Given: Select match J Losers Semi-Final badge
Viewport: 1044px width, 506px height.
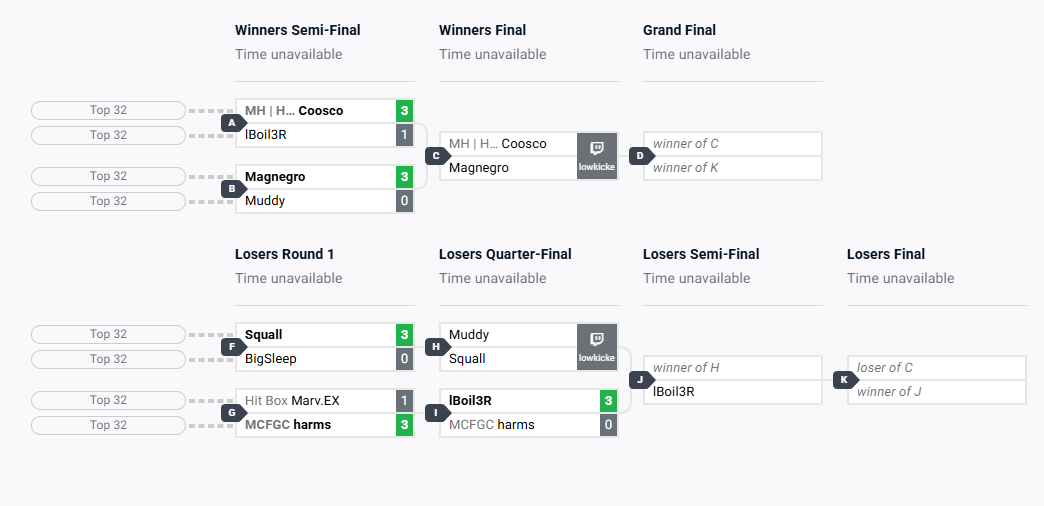Looking at the screenshot, I should 641,380.
